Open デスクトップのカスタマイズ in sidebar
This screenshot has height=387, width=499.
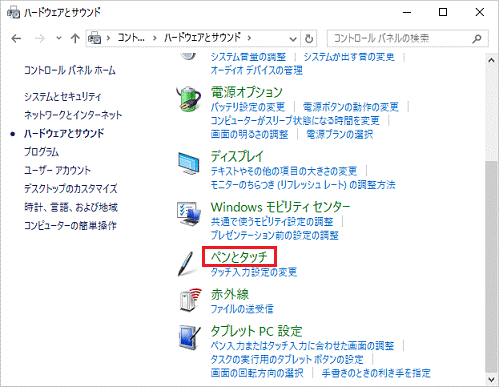(x=71, y=189)
